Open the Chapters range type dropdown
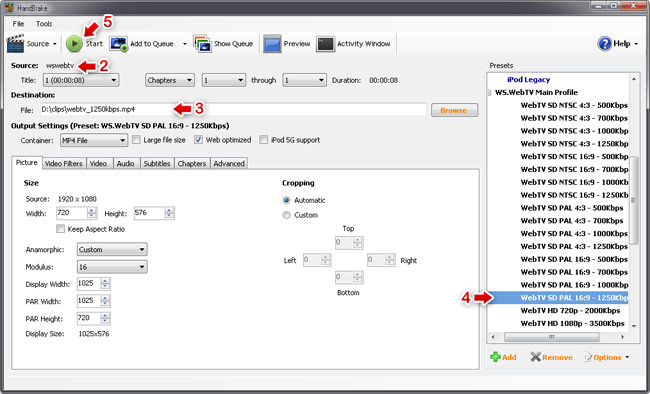Image resolution: width=650 pixels, height=394 pixels. [x=170, y=80]
